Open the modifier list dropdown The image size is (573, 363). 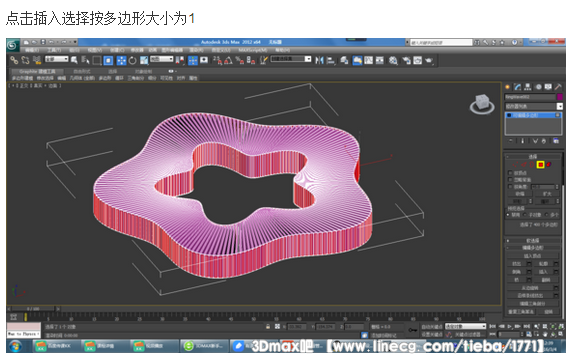click(534, 106)
